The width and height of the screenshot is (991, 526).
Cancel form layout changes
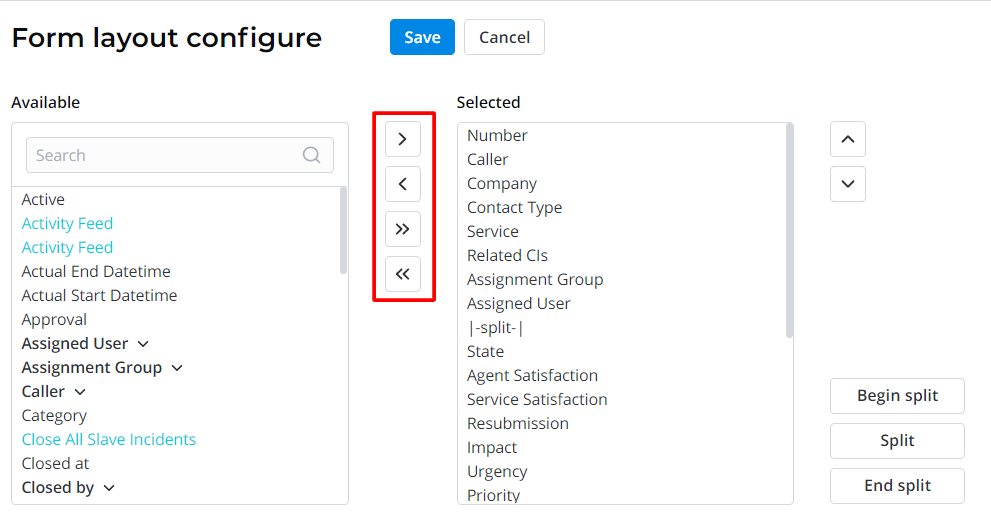[504, 37]
